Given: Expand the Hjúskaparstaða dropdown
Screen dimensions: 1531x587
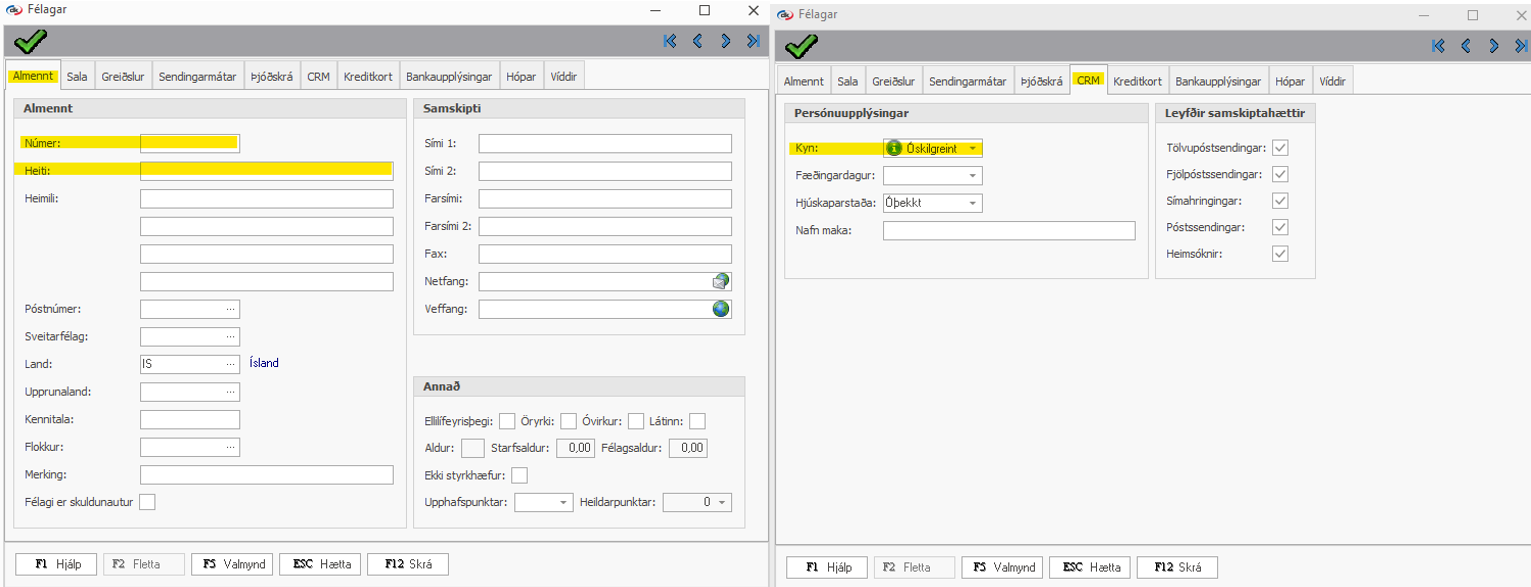Looking at the screenshot, I should (972, 203).
